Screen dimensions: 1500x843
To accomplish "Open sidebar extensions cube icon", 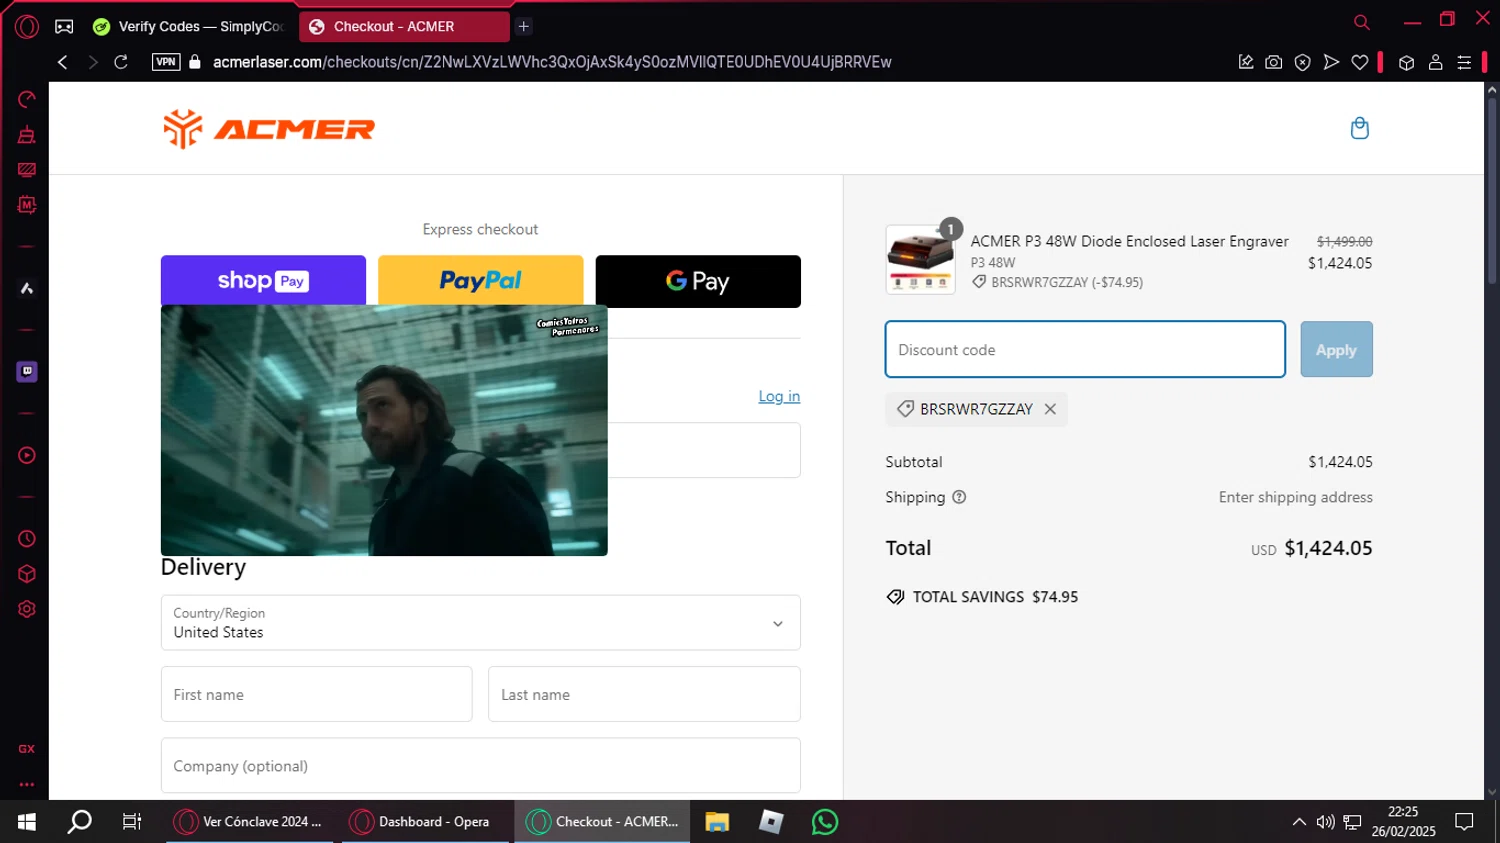I will tap(27, 574).
